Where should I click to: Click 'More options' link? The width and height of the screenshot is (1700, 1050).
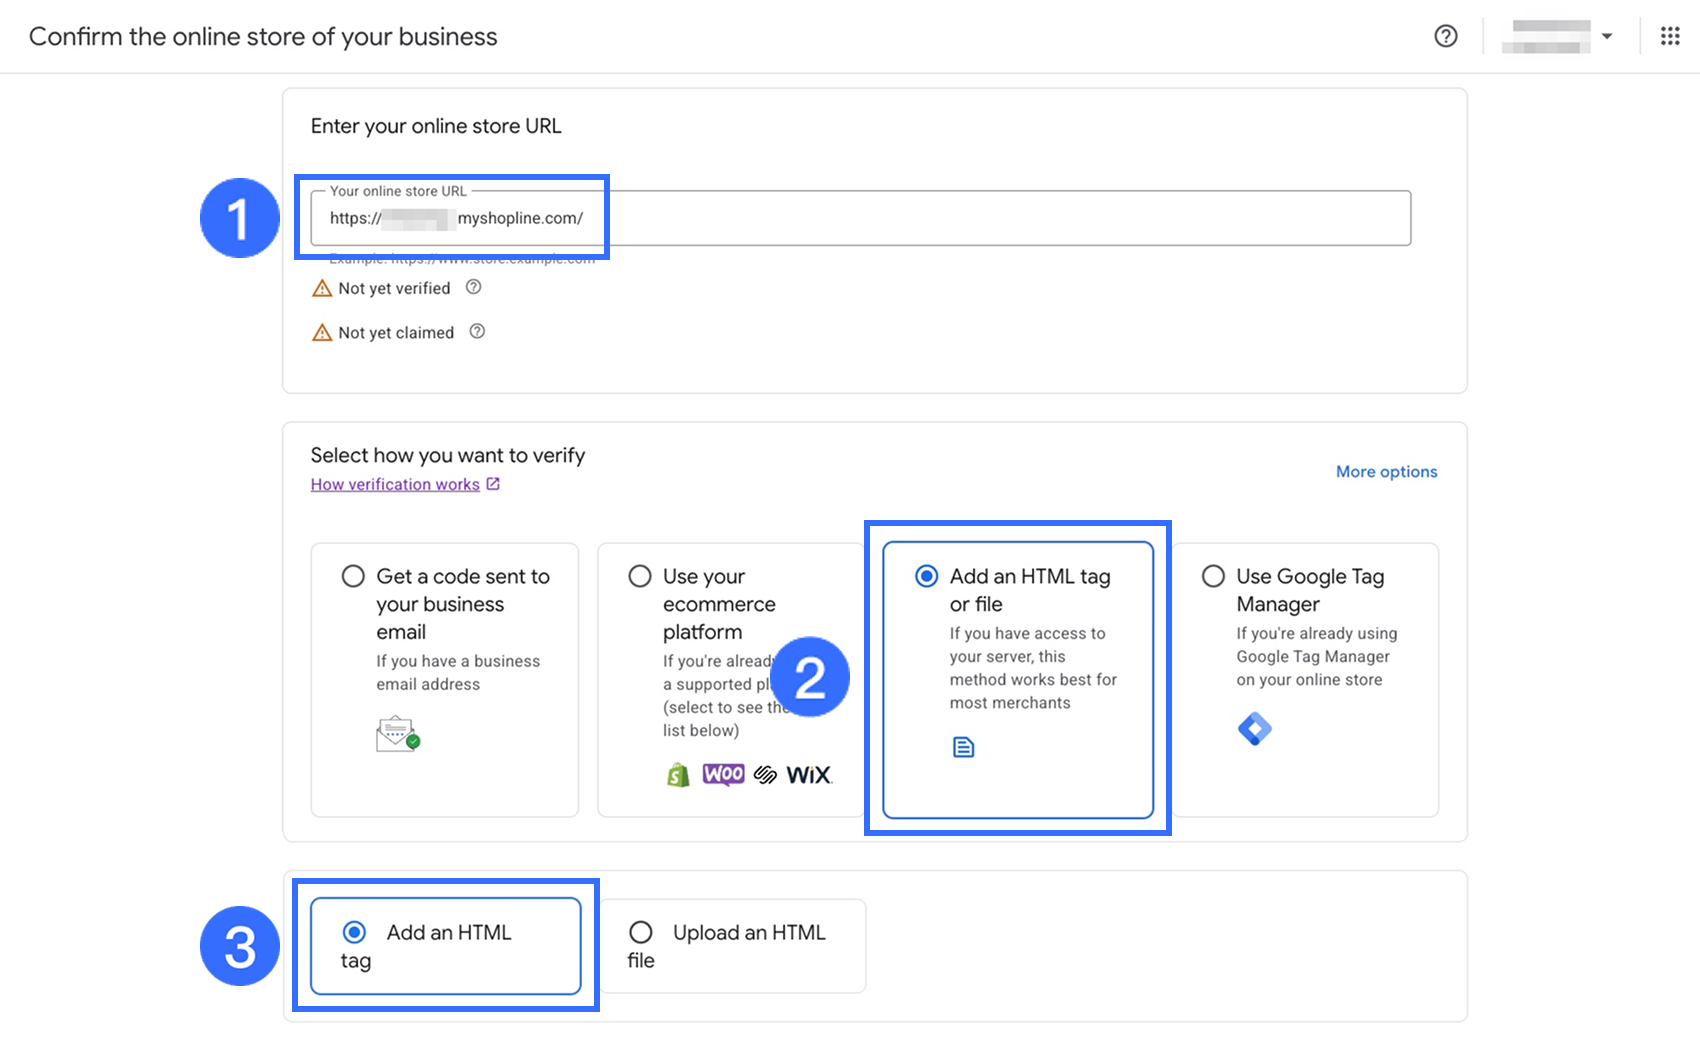pos(1386,472)
